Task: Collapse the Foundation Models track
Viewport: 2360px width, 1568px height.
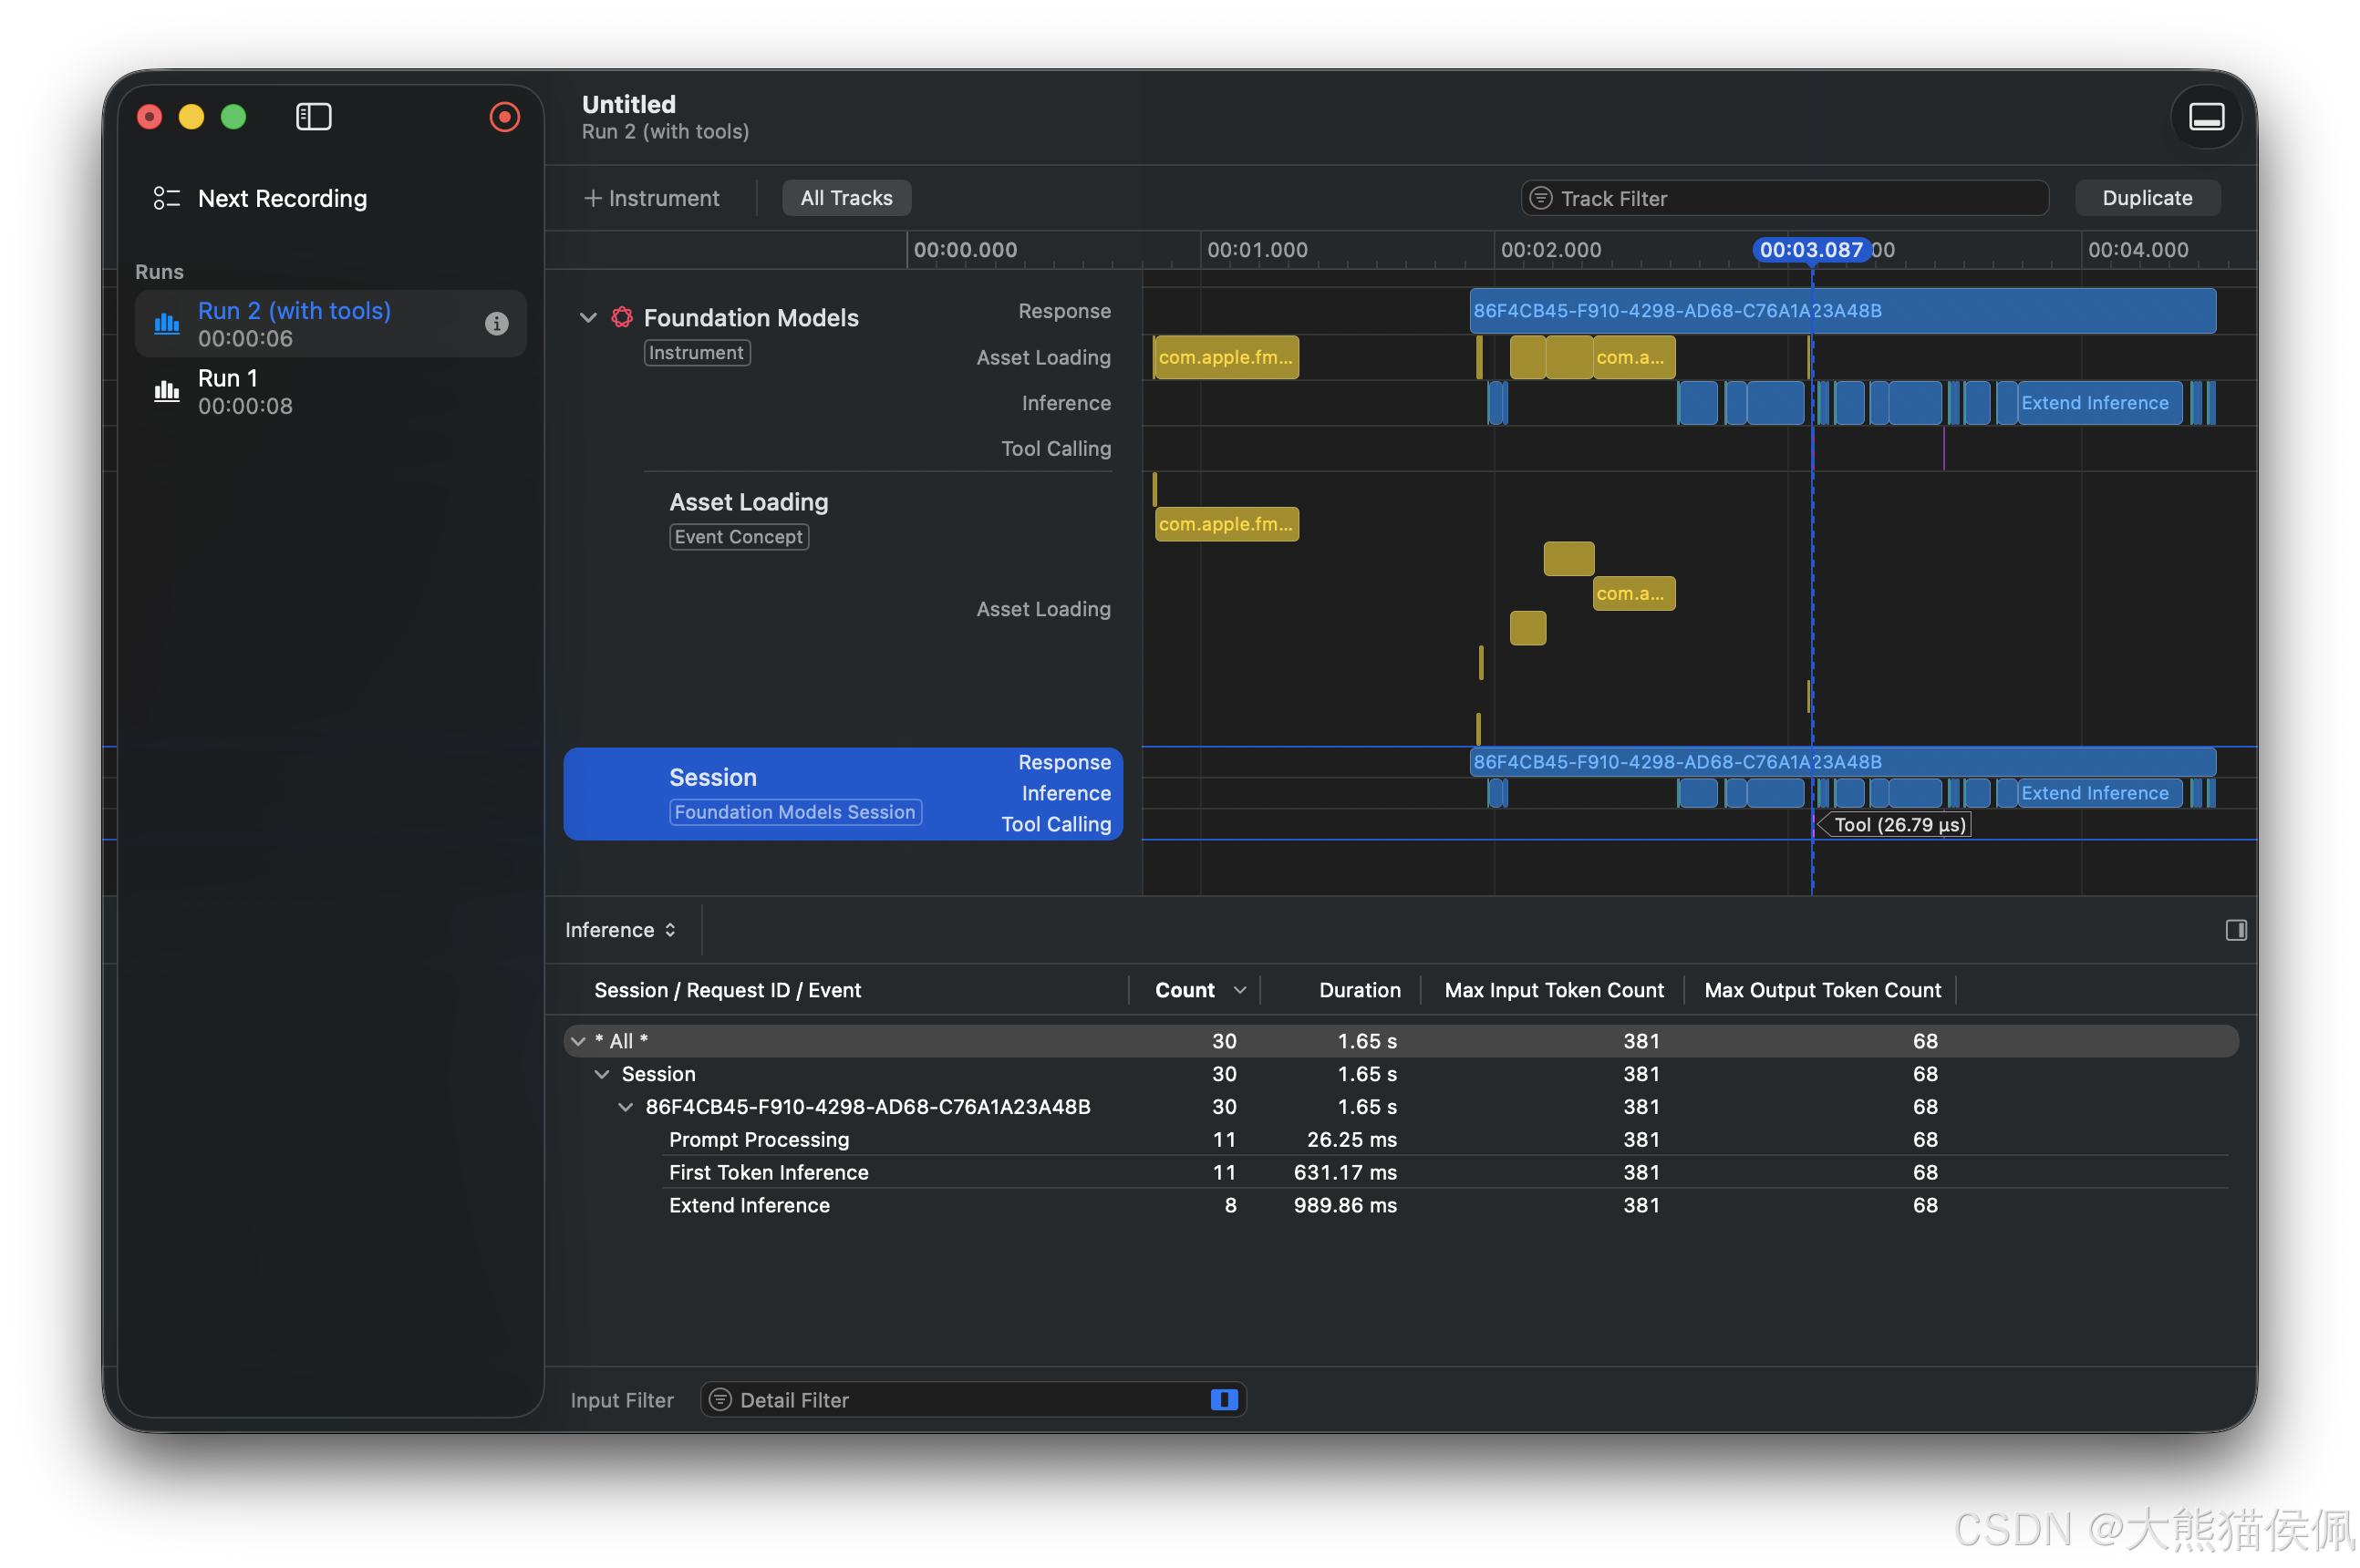Action: tap(588, 317)
